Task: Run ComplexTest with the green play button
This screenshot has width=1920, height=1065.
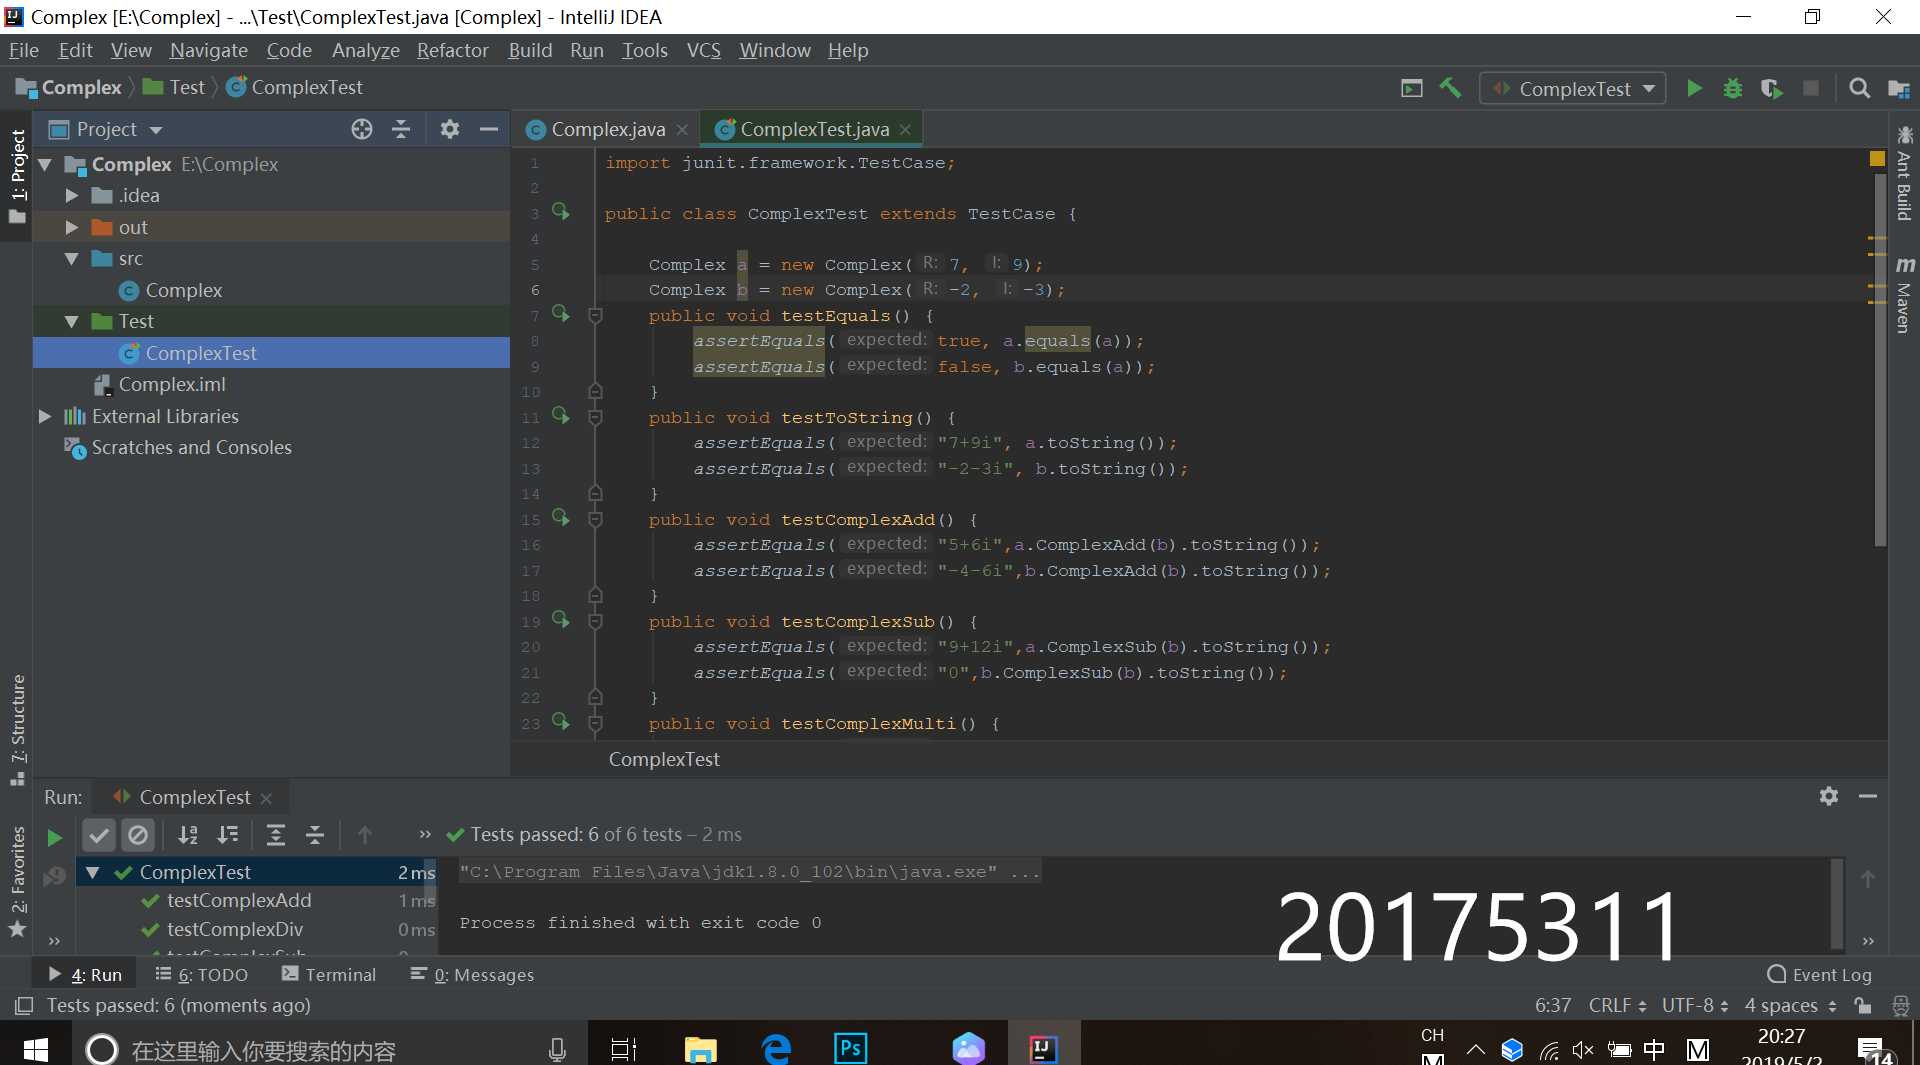Action: pyautogui.click(x=1694, y=88)
